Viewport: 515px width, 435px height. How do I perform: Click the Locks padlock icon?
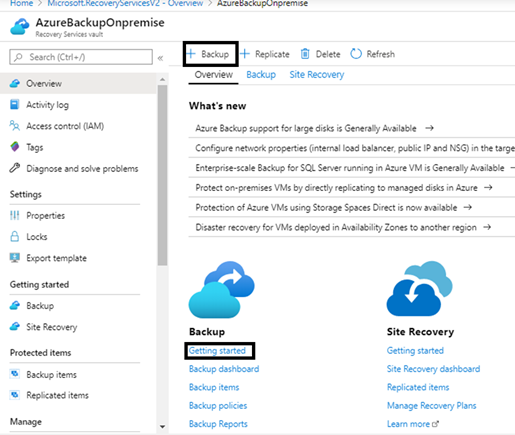15,236
